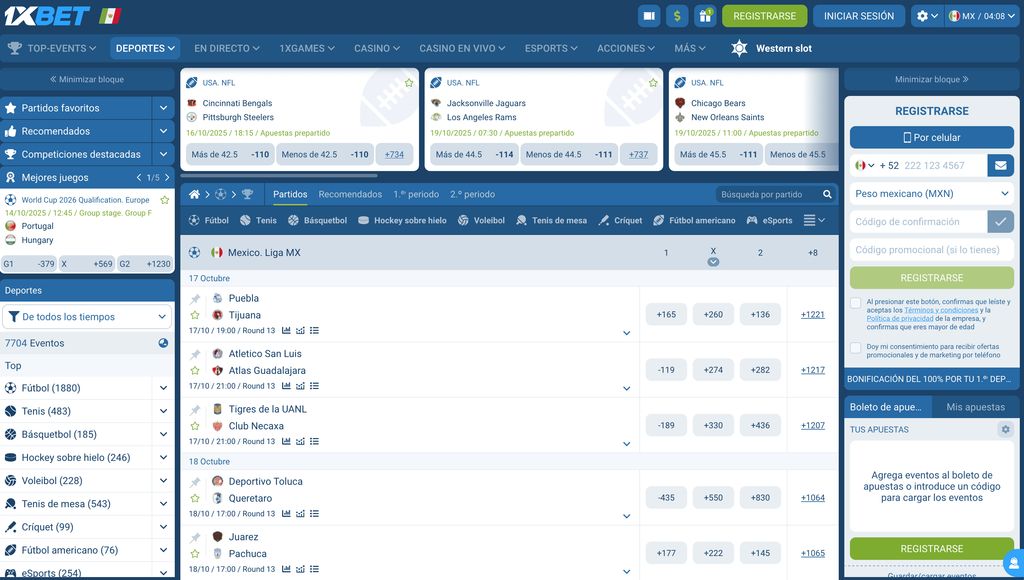1024x580 pixels.
Task: Pin the Puebla vs Tijuana match
Action: (195, 299)
